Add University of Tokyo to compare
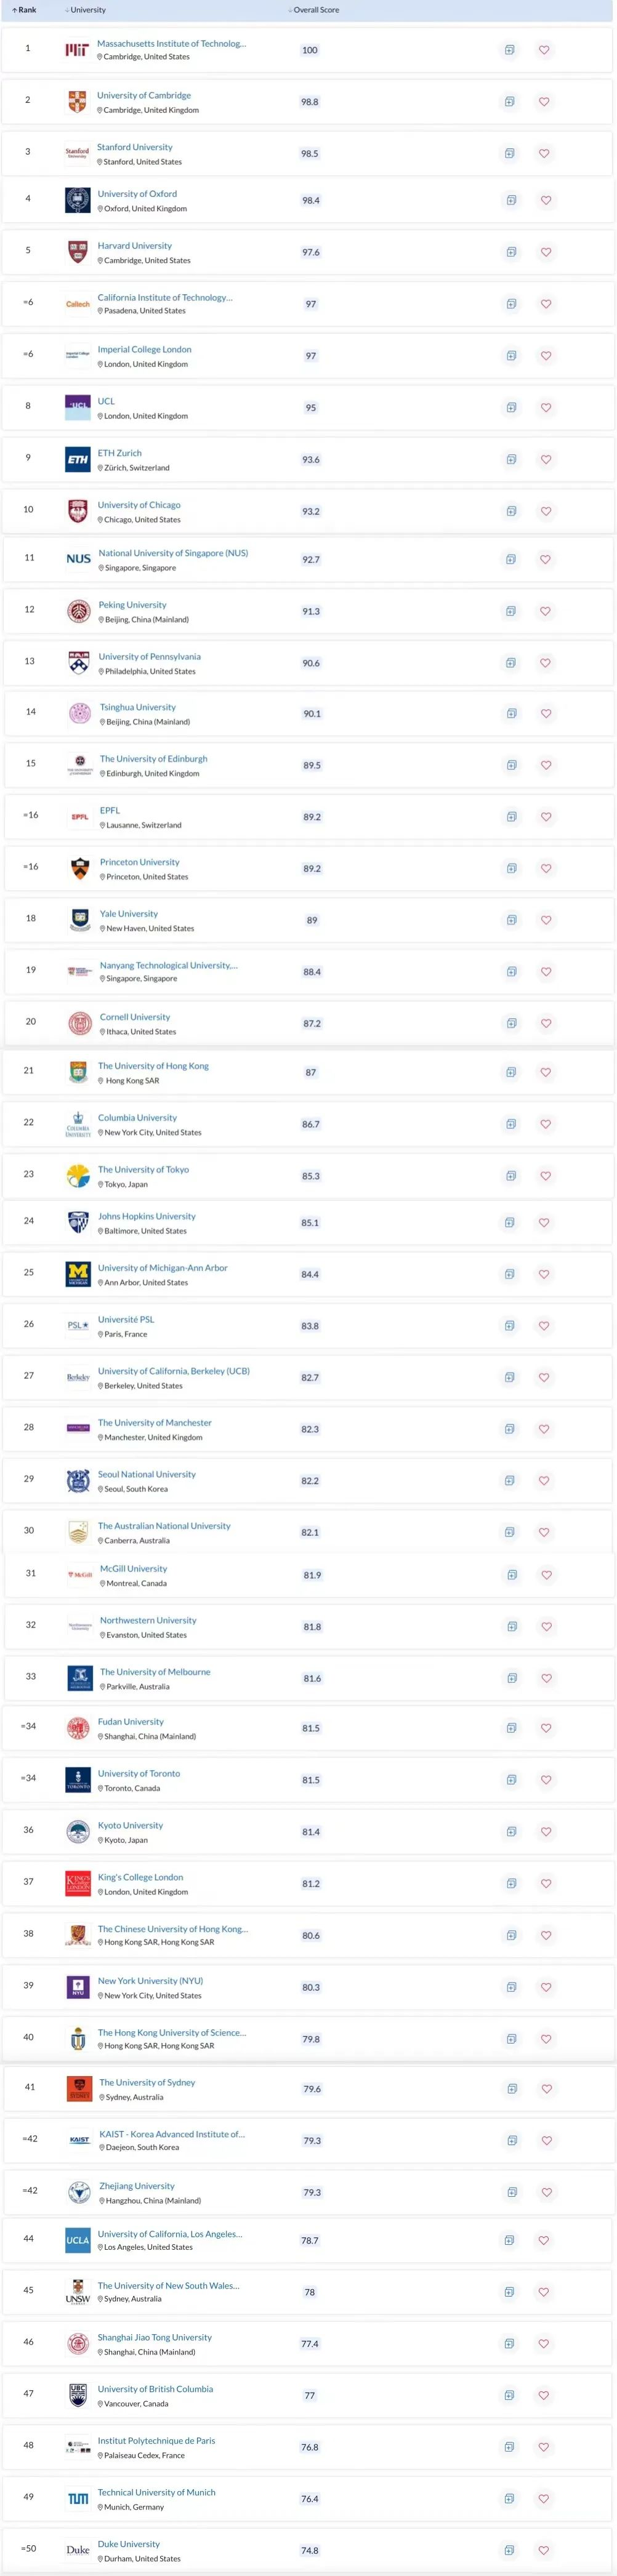The image size is (617, 2576). [x=510, y=1176]
